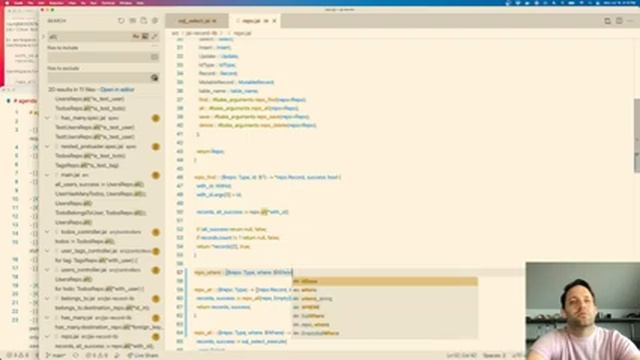Viewport: 640px width, 360px height.
Task: Switch to the sql_select.jai editor tab
Action: click(x=197, y=21)
